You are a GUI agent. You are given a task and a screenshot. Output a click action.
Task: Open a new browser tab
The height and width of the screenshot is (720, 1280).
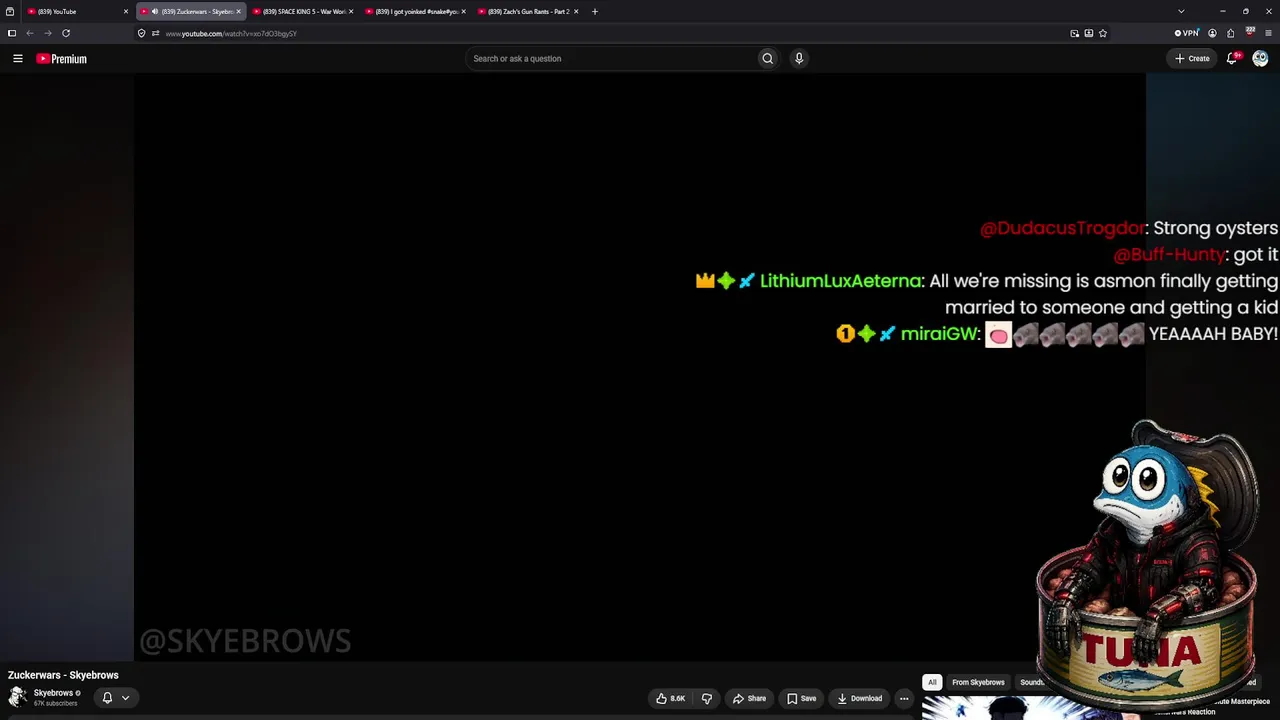click(595, 11)
